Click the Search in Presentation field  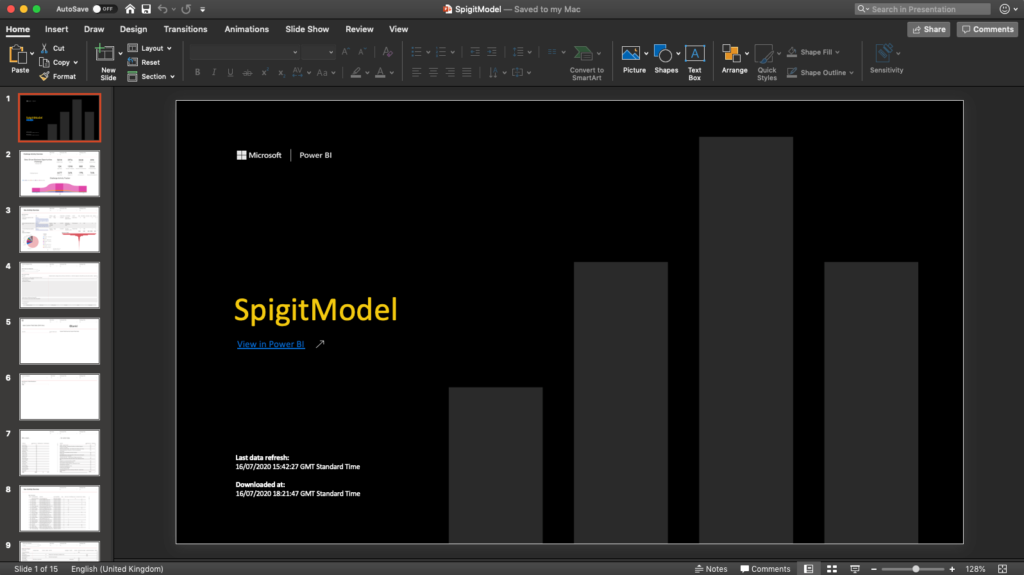click(x=923, y=9)
